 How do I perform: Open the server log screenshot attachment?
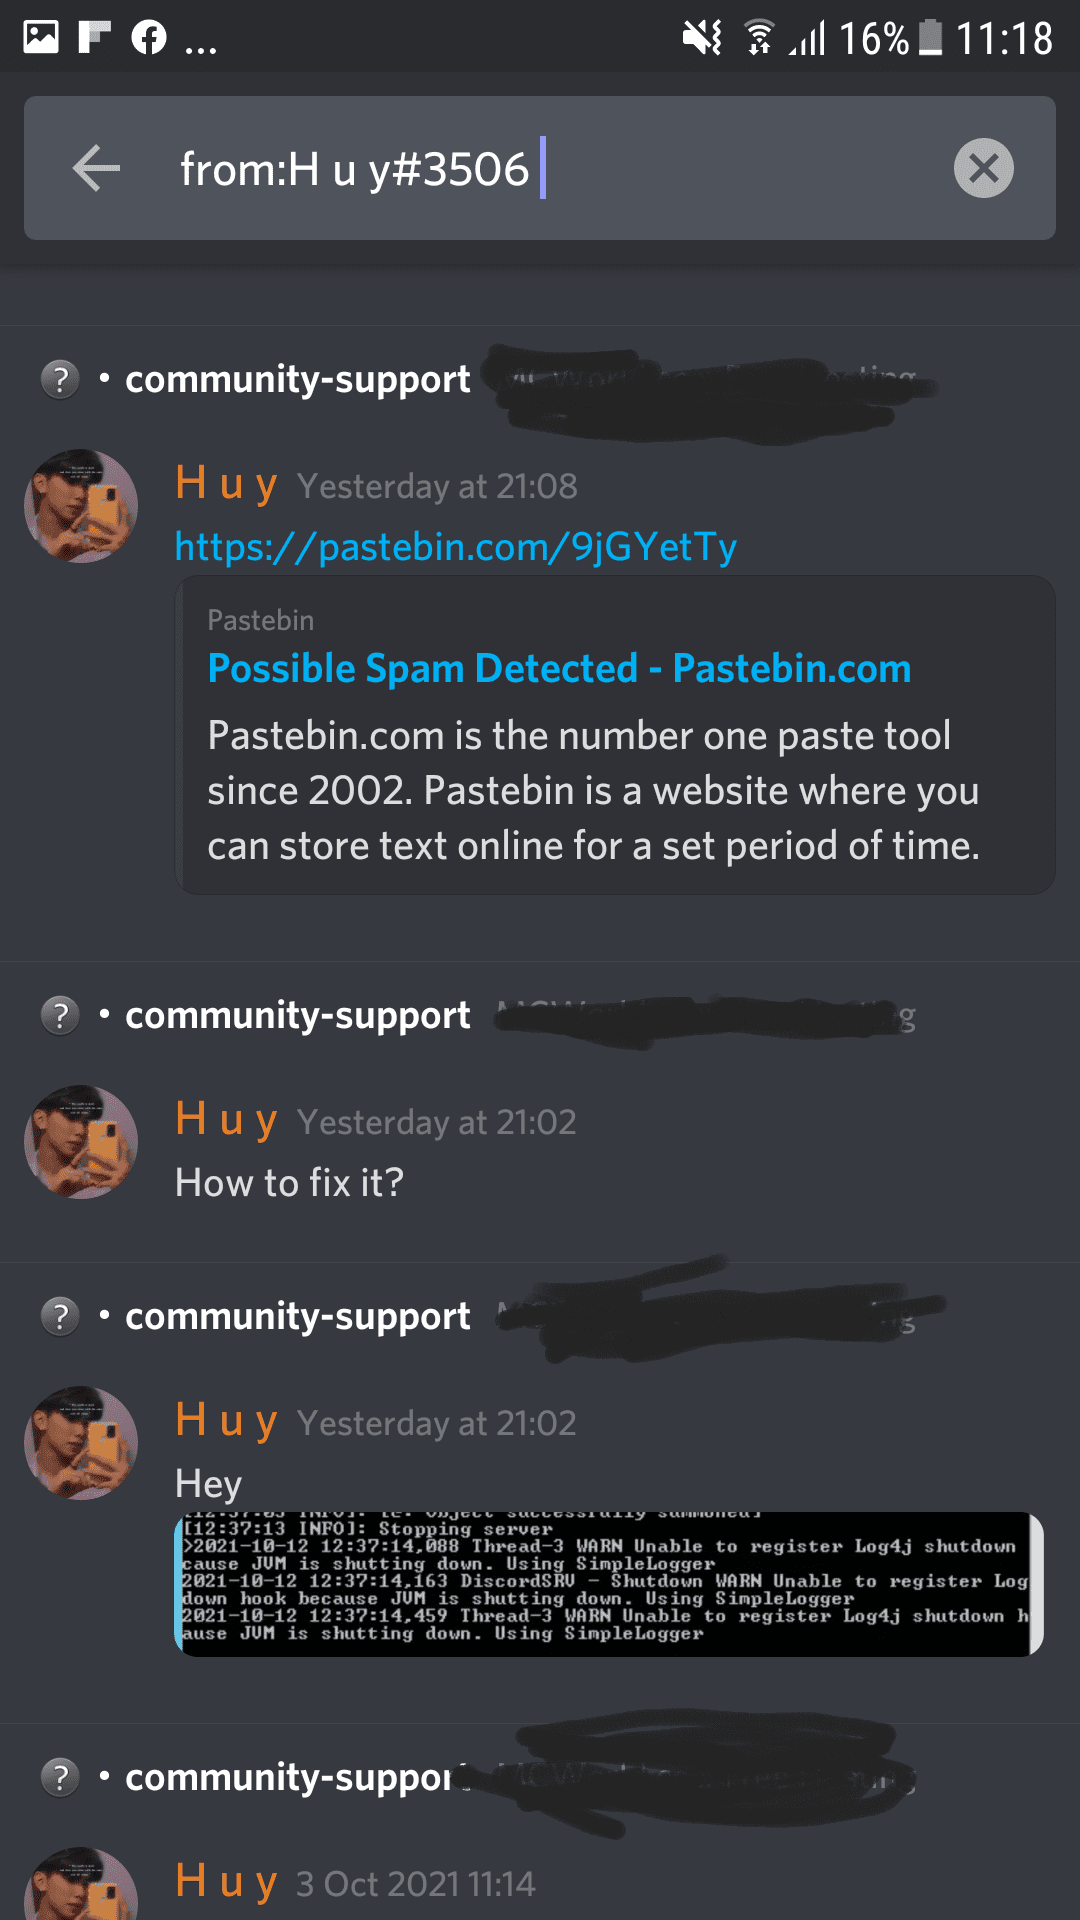[609, 1584]
